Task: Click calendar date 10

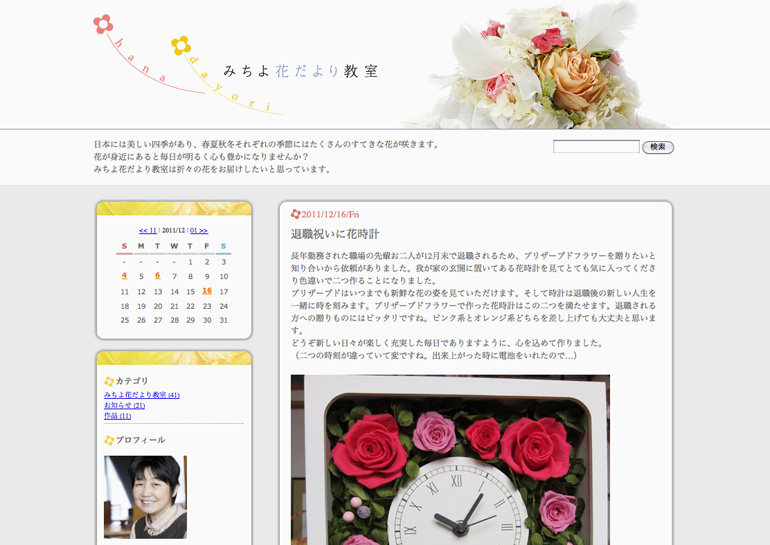Action: tap(224, 276)
